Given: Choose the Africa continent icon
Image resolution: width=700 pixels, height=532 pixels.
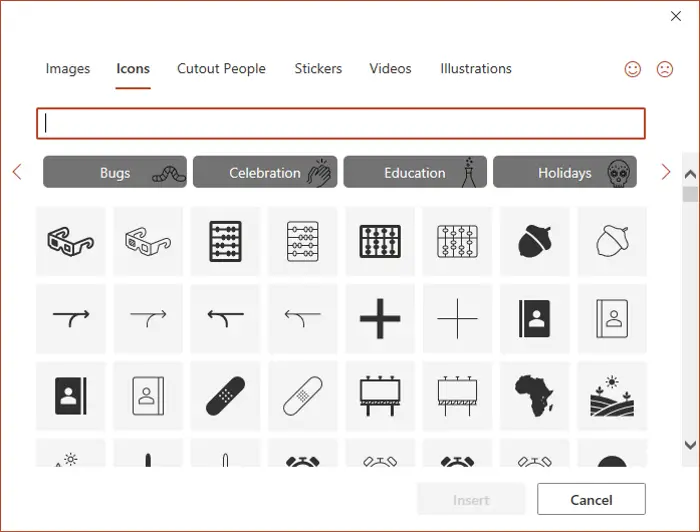Looking at the screenshot, I should [535, 396].
